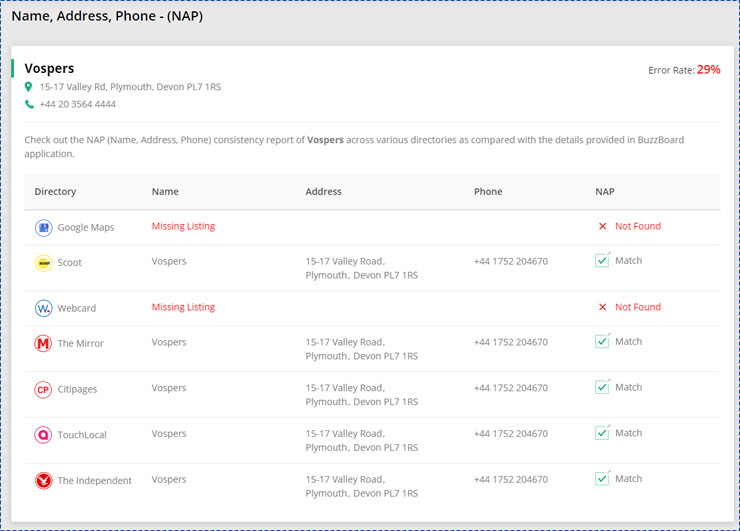Click the Match checkmark in The Mirror row

click(602, 341)
